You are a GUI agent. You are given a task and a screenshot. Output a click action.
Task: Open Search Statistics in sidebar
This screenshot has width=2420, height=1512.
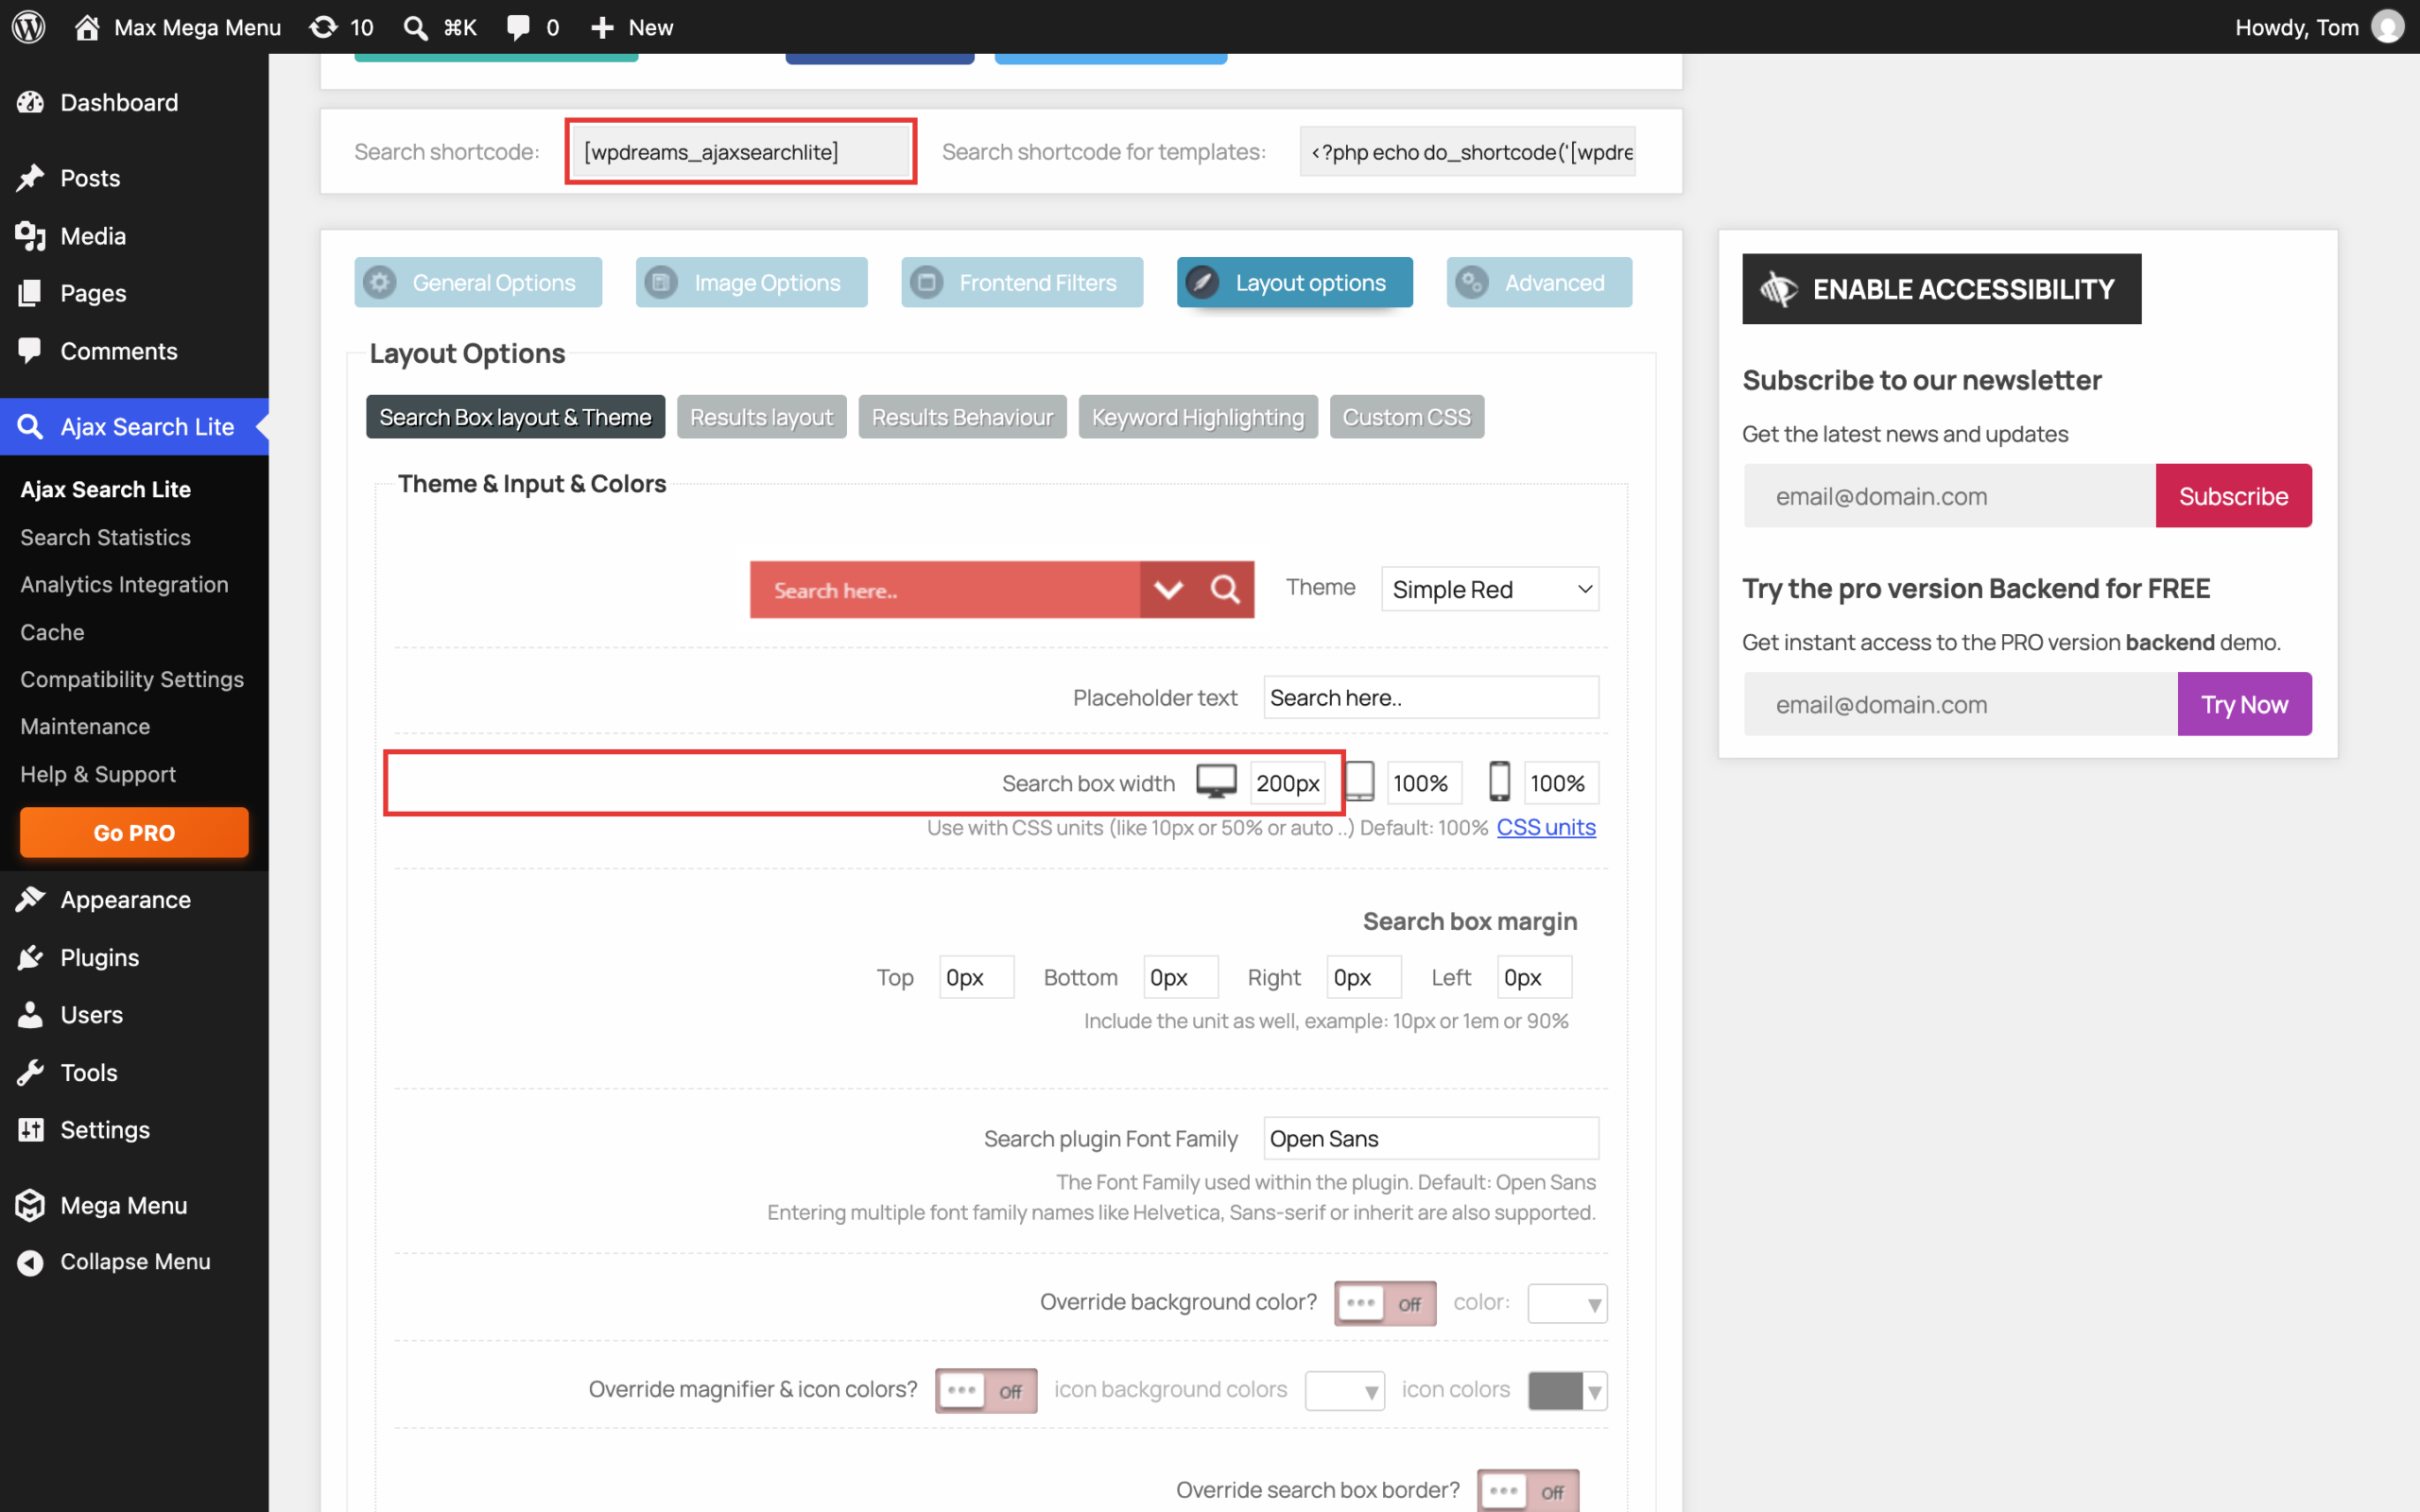[x=105, y=537]
